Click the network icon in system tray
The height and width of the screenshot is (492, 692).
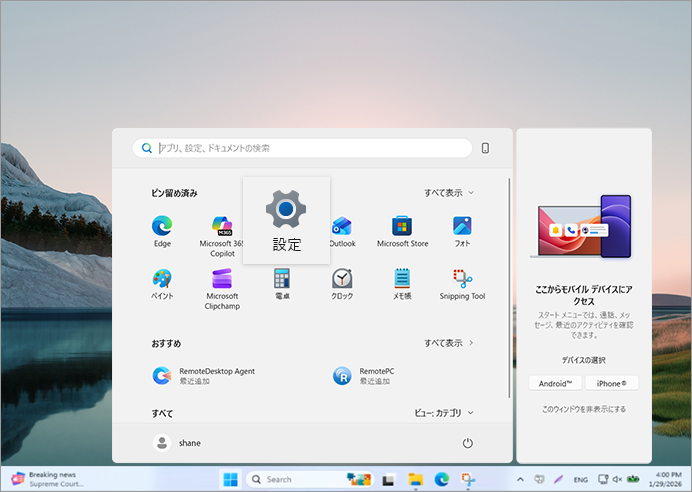(603, 479)
